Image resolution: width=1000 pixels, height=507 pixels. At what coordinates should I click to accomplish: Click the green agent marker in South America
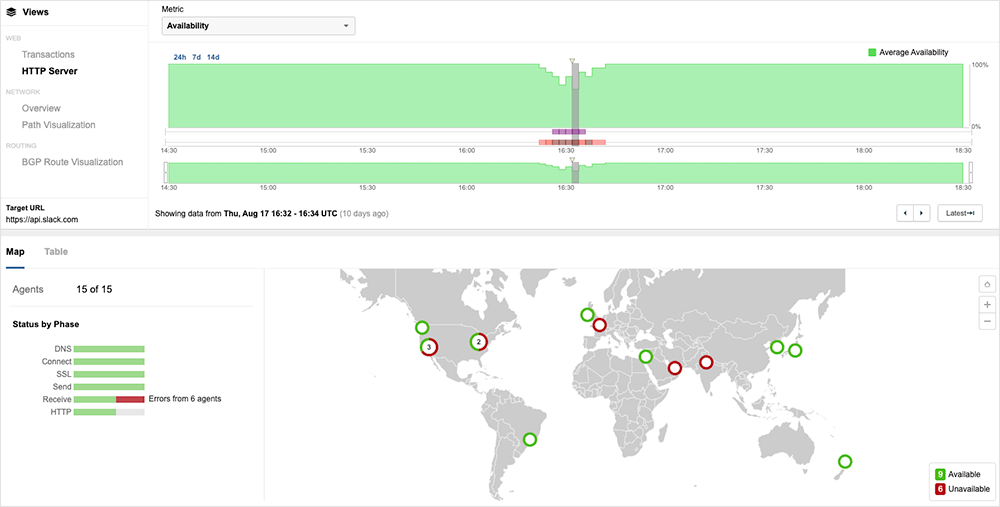point(530,439)
